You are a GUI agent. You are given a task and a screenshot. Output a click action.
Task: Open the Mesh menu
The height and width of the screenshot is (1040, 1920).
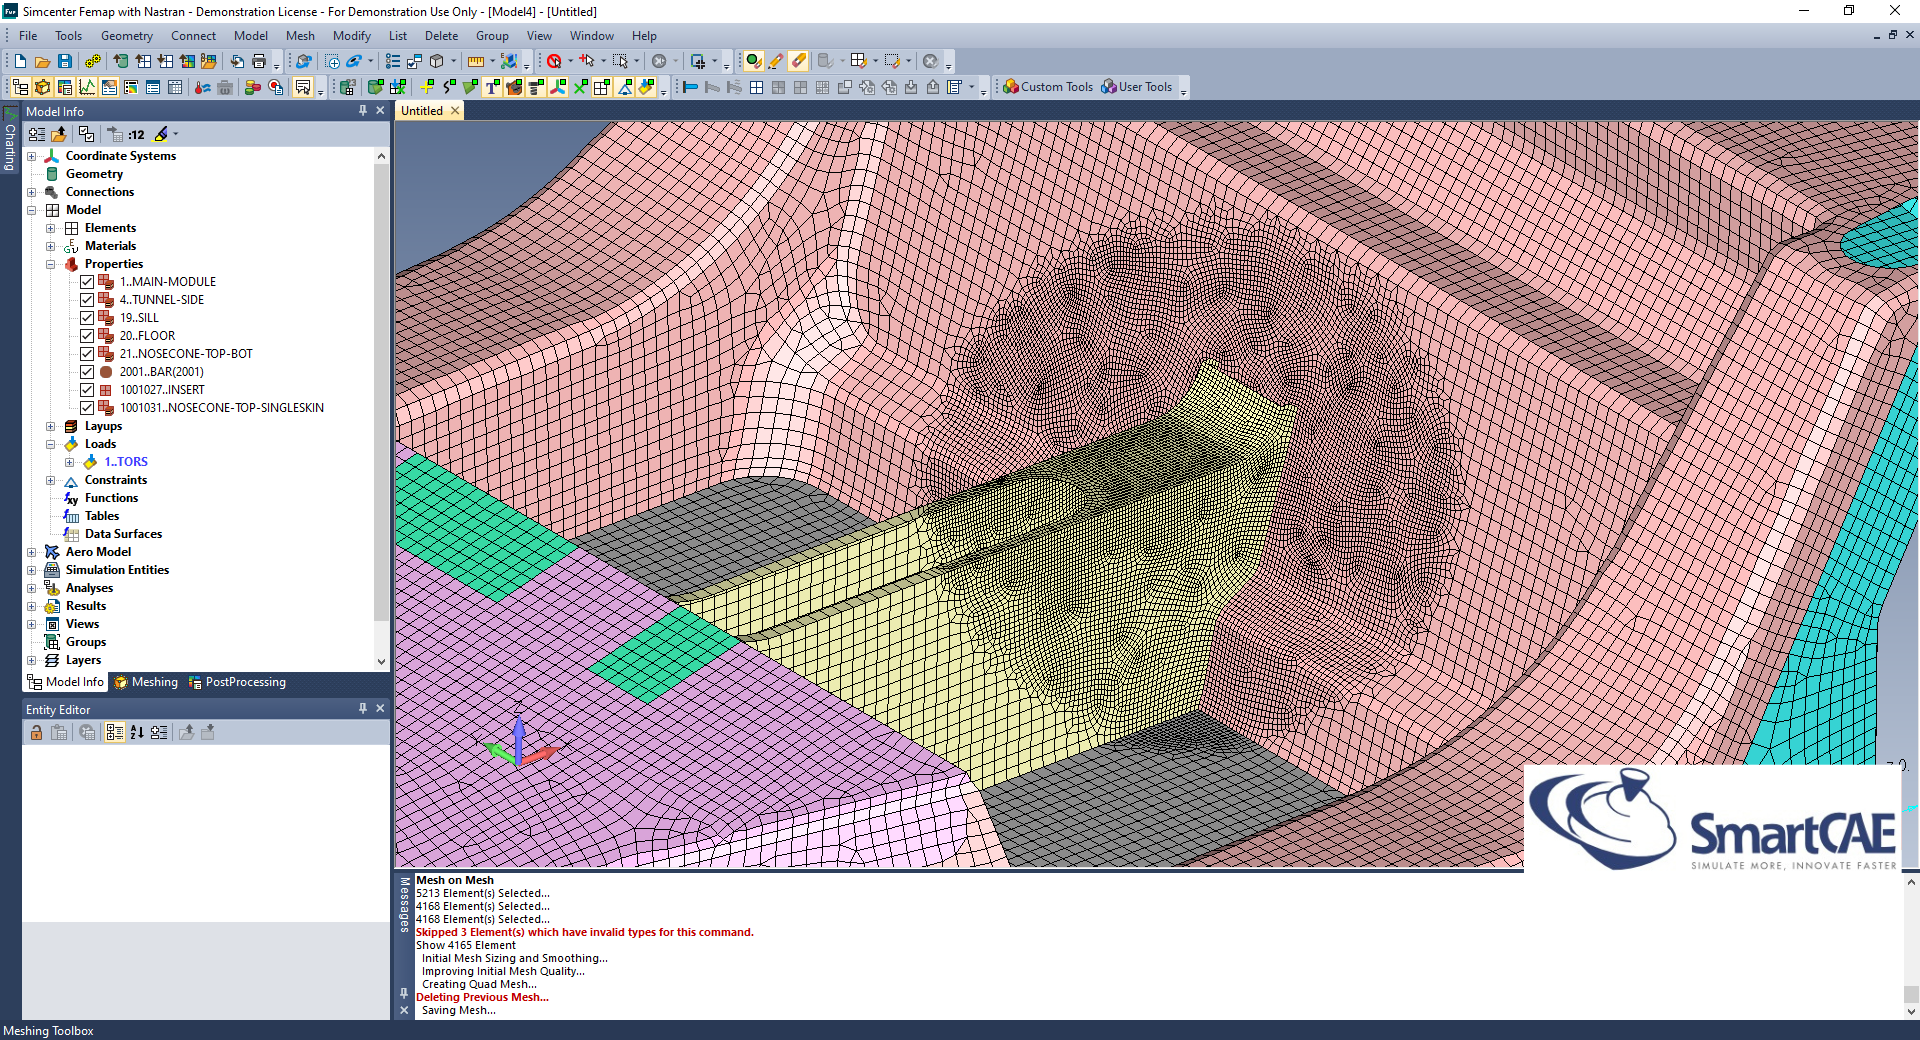300,36
